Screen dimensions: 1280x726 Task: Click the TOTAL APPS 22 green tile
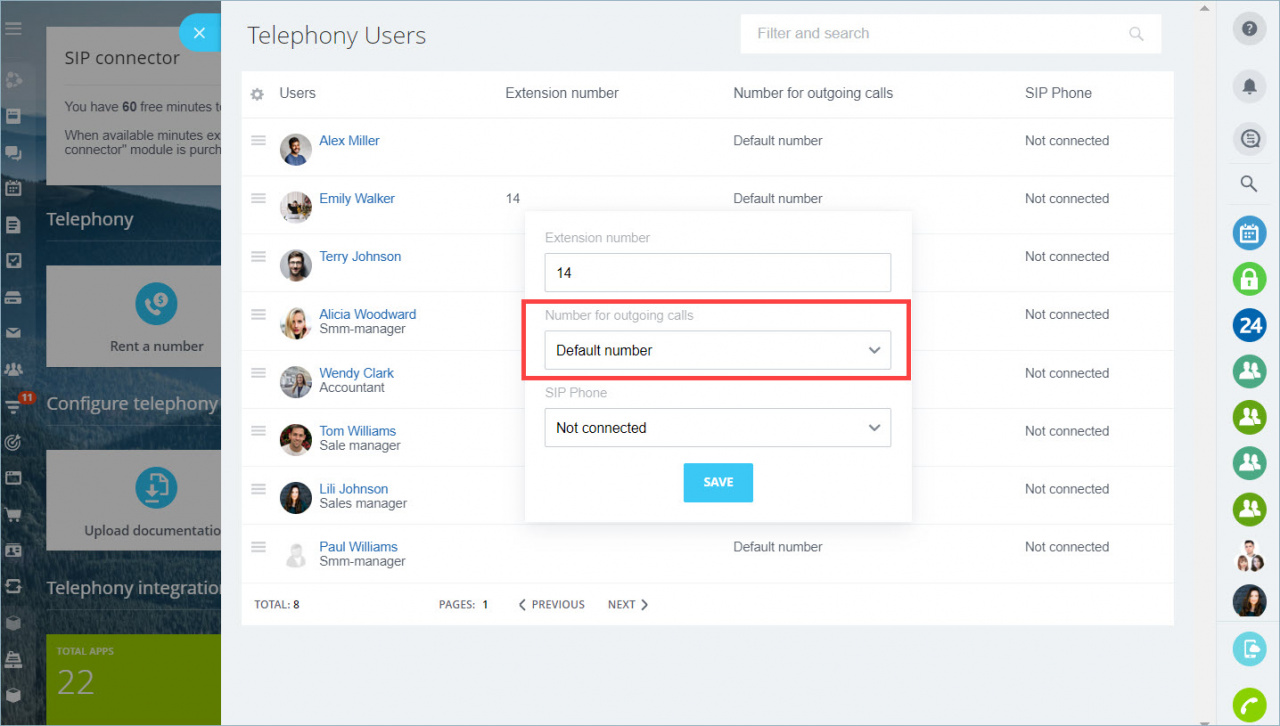[x=134, y=680]
